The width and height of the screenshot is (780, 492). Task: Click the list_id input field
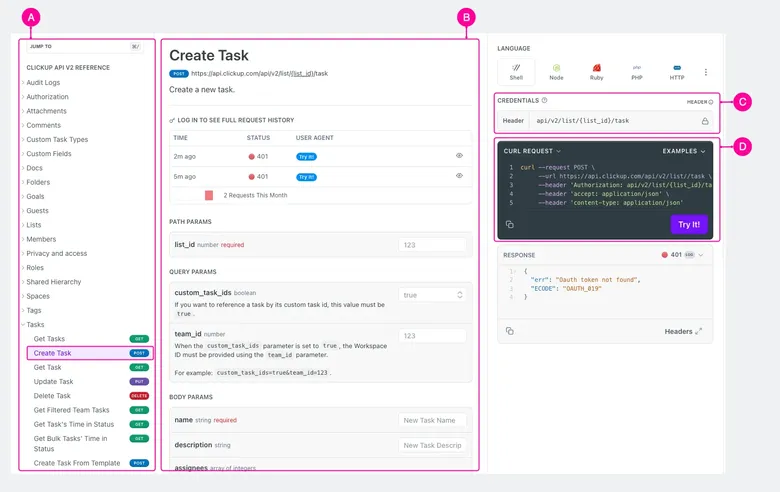[x=432, y=245]
